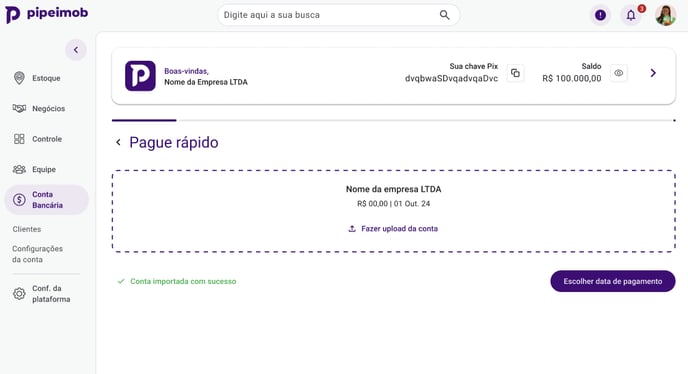
Task: Collapse the sidebar with chevron button
Action: tap(76, 50)
